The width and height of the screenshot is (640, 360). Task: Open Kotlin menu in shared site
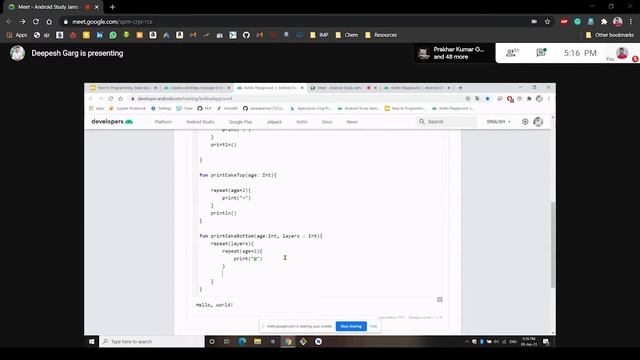pos(302,122)
